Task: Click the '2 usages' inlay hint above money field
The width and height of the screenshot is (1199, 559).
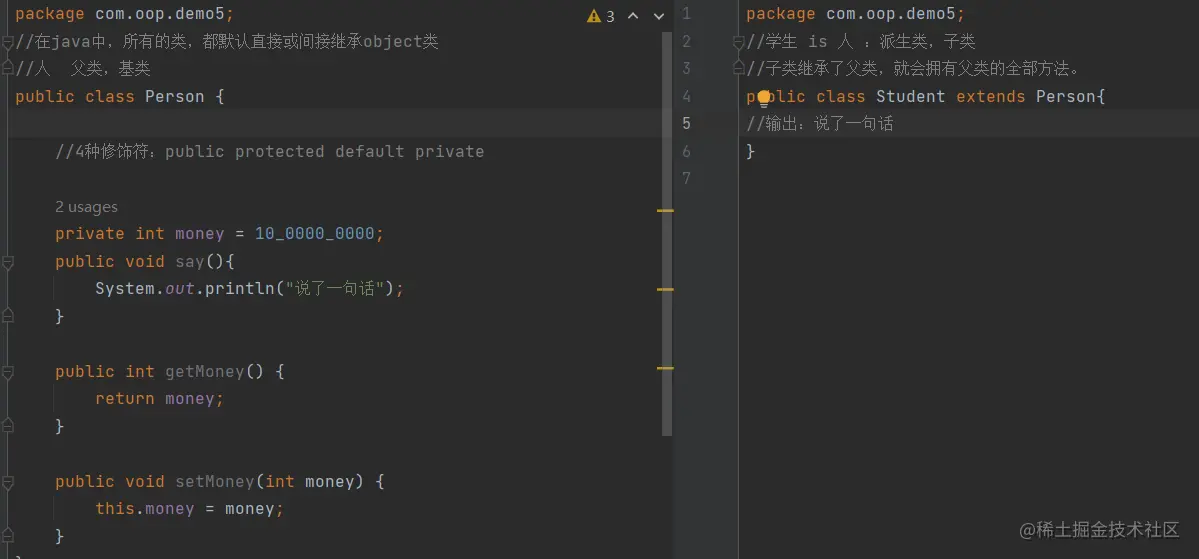Action: click(86, 206)
